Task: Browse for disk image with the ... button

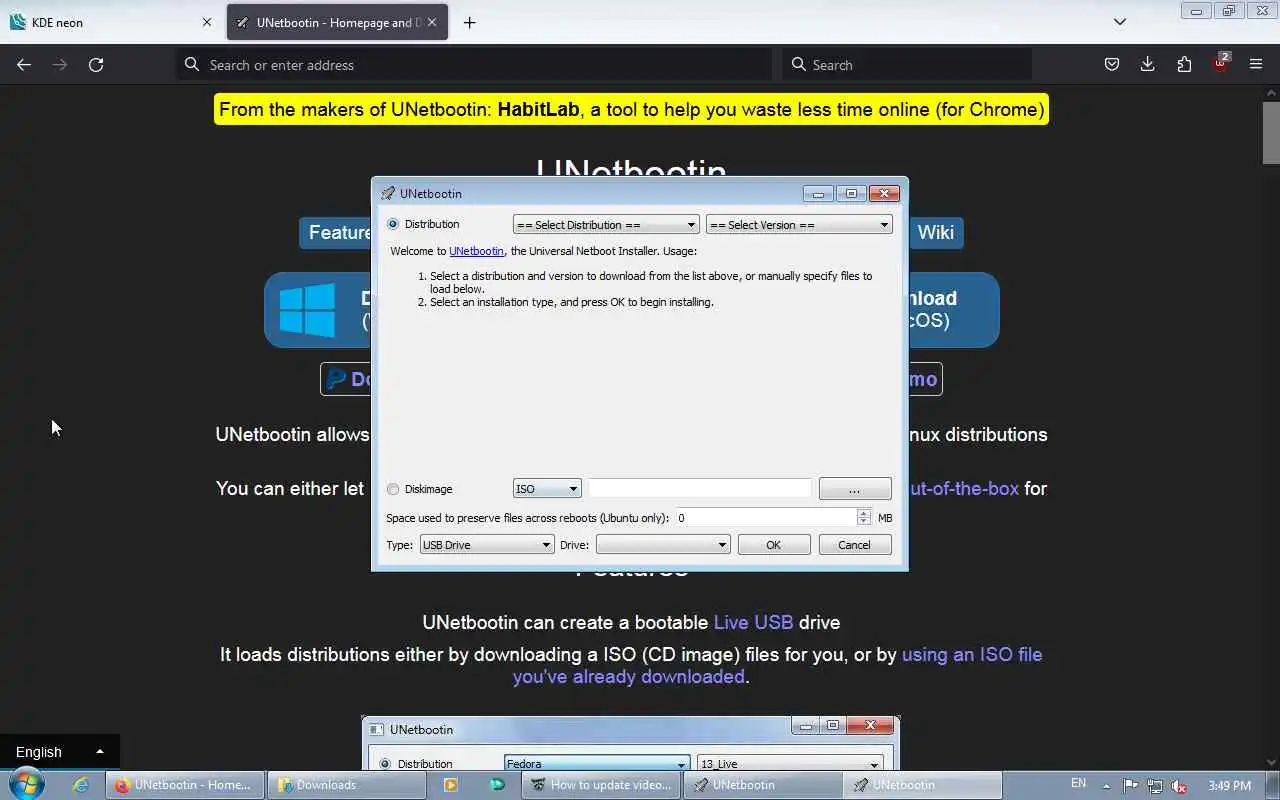Action: (x=855, y=489)
